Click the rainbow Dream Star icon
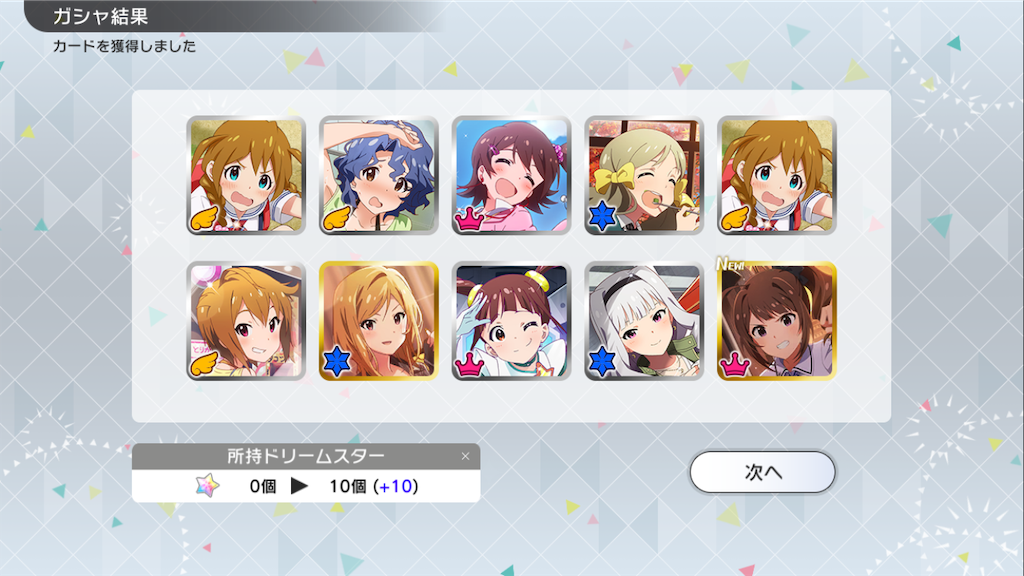1024x576 pixels. tap(207, 486)
